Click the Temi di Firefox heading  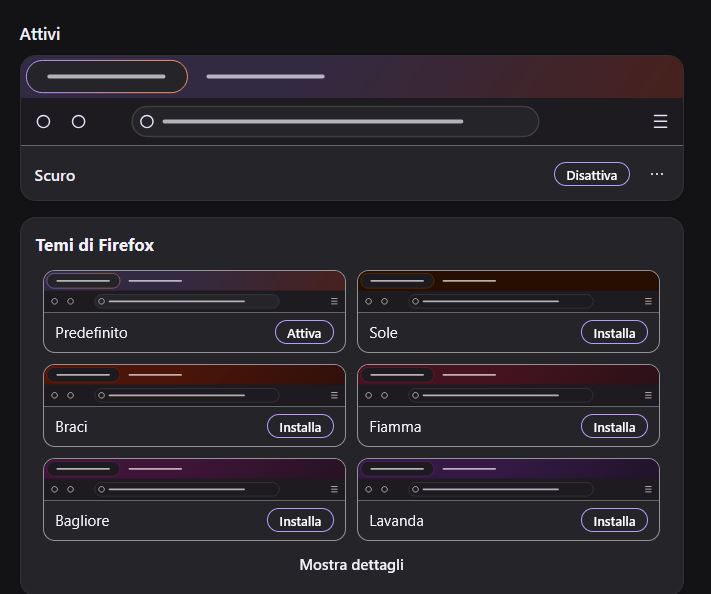95,245
